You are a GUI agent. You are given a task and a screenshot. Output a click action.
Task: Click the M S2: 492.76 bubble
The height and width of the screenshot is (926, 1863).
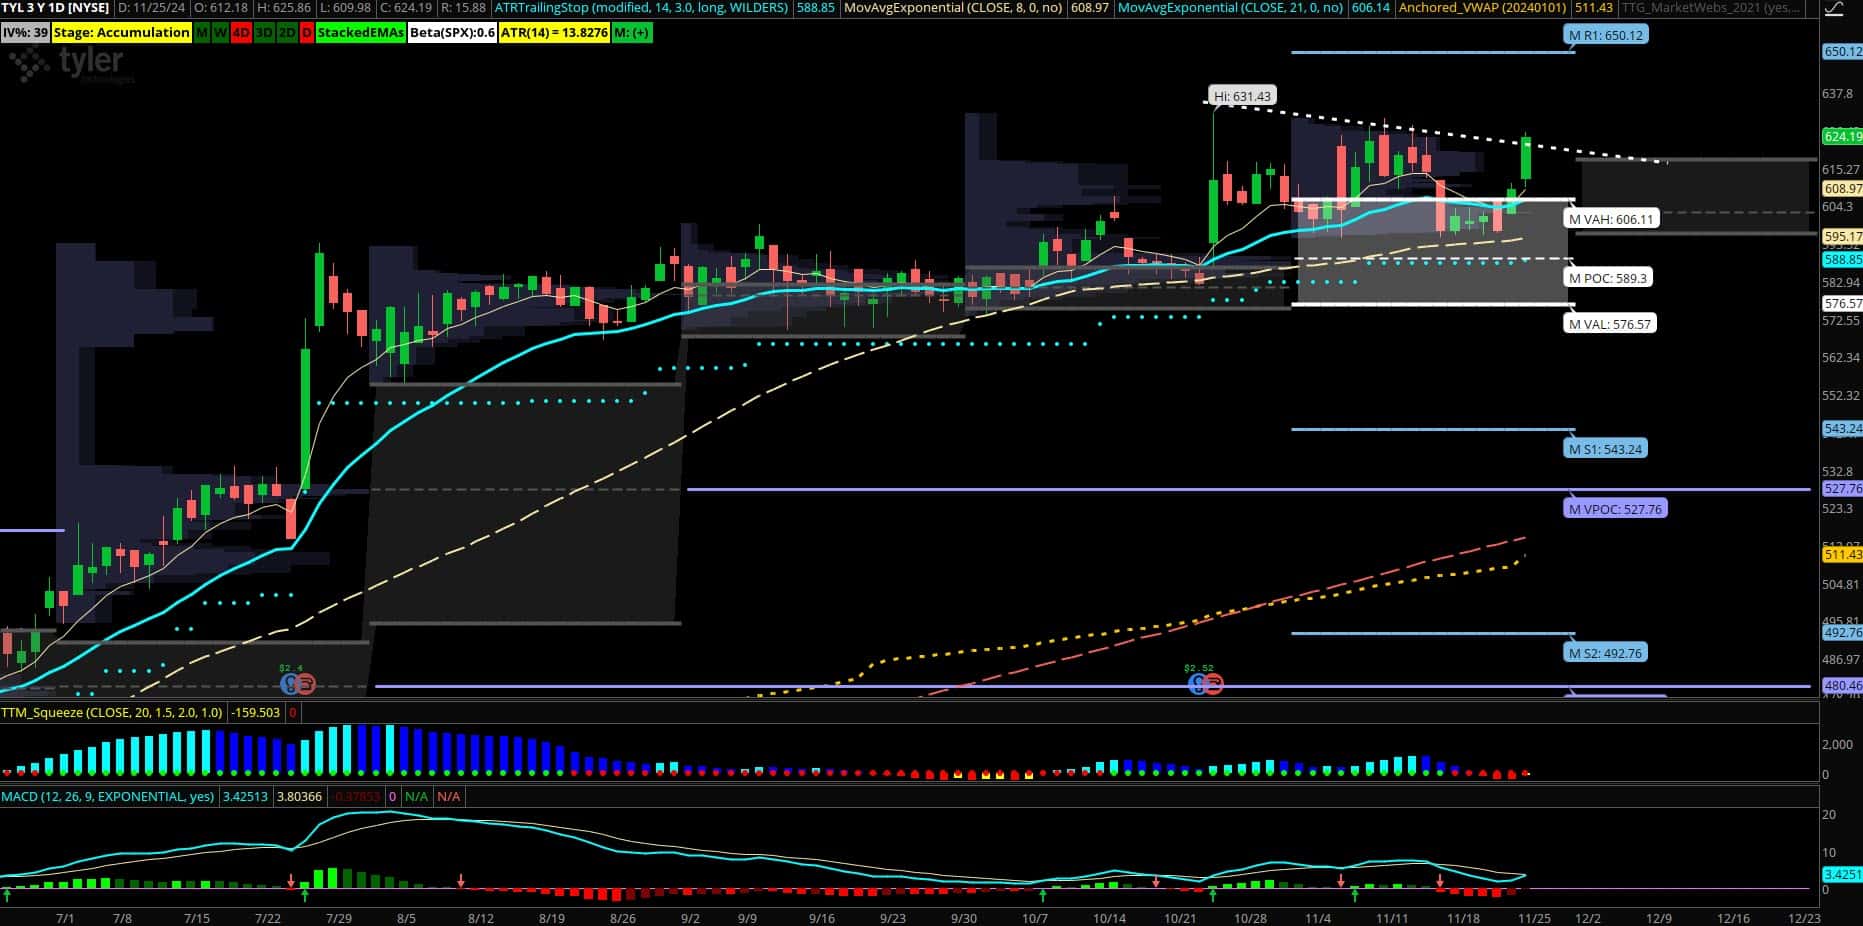tap(1606, 653)
